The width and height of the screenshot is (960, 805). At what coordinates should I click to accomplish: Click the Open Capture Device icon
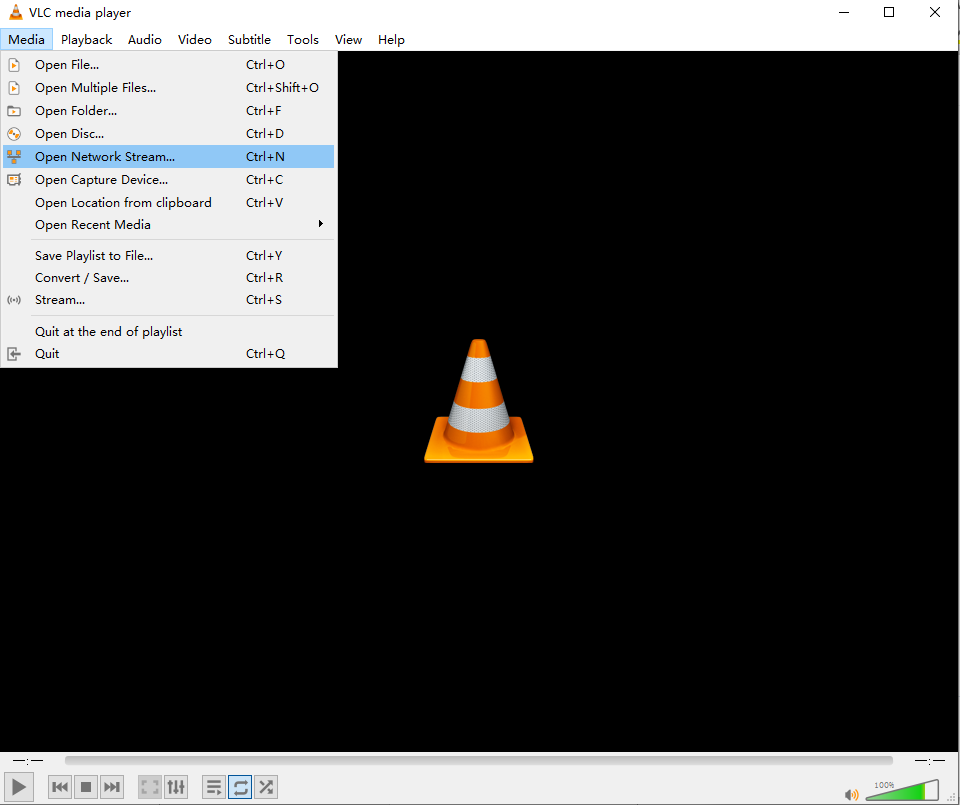click(x=14, y=180)
